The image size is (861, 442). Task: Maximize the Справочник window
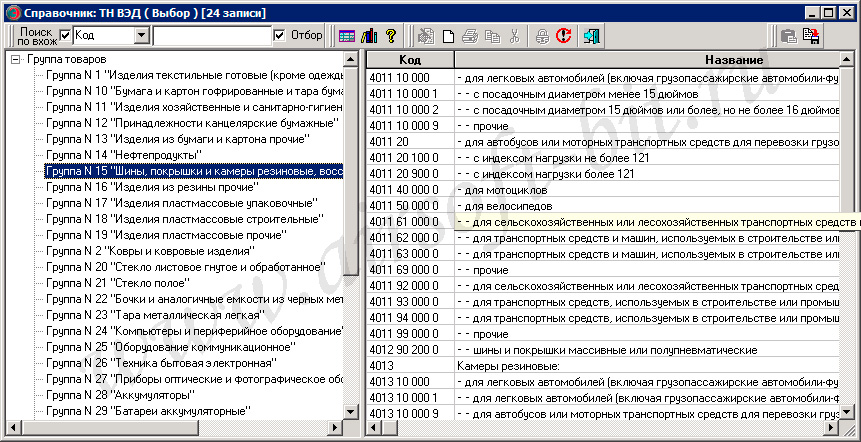(830, 12)
